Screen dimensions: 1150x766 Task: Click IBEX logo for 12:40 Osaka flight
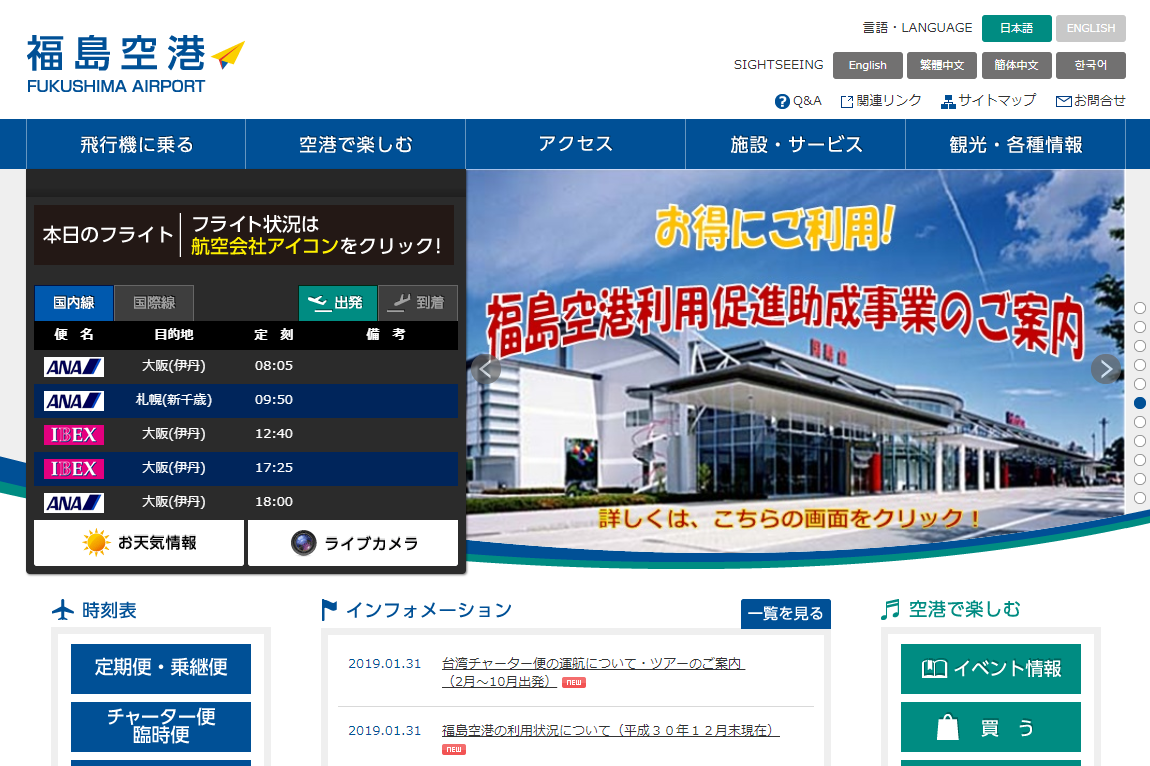[74, 435]
